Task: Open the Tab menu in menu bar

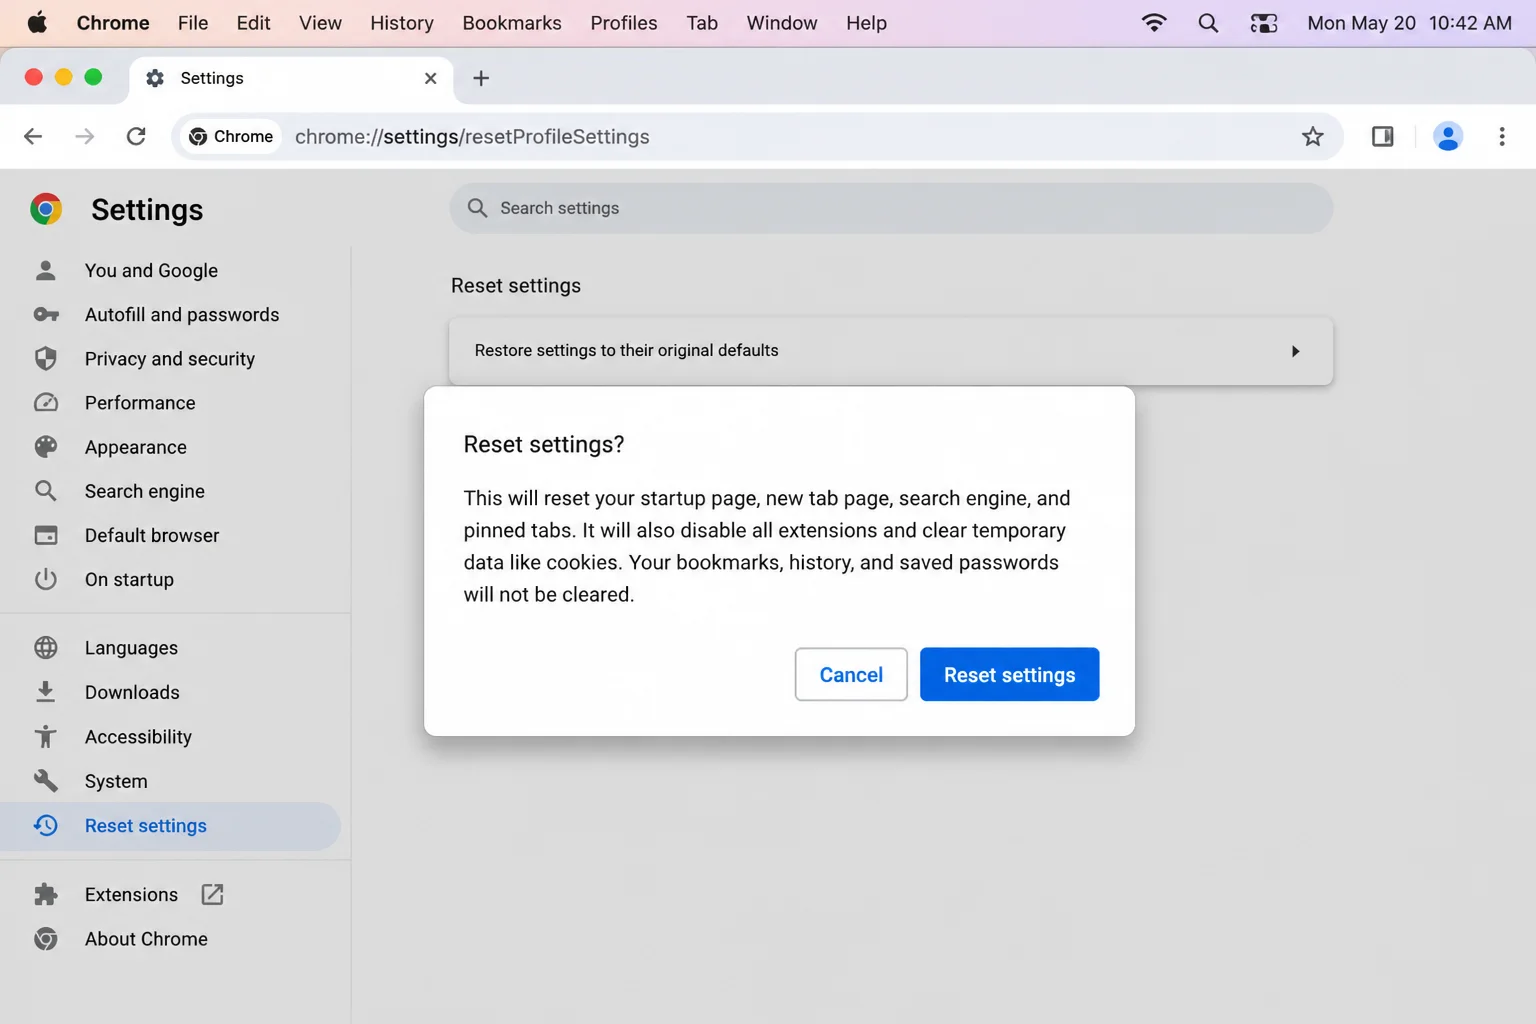Action: pyautogui.click(x=702, y=23)
